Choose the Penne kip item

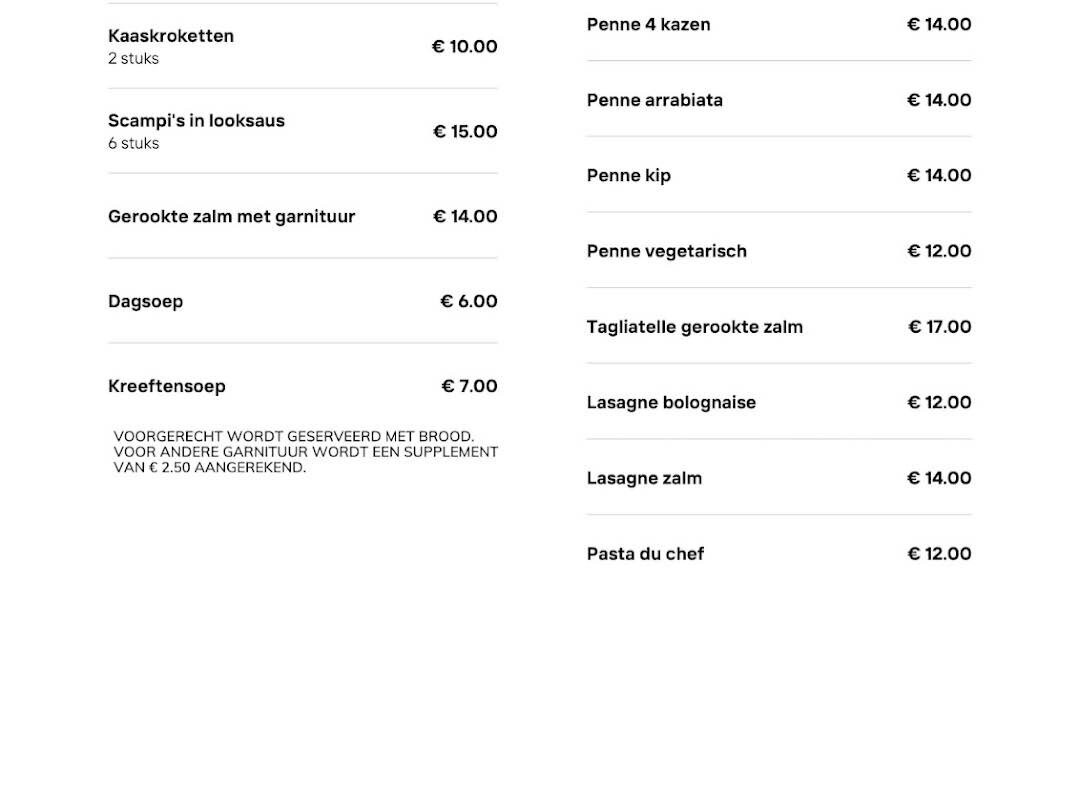click(x=628, y=176)
